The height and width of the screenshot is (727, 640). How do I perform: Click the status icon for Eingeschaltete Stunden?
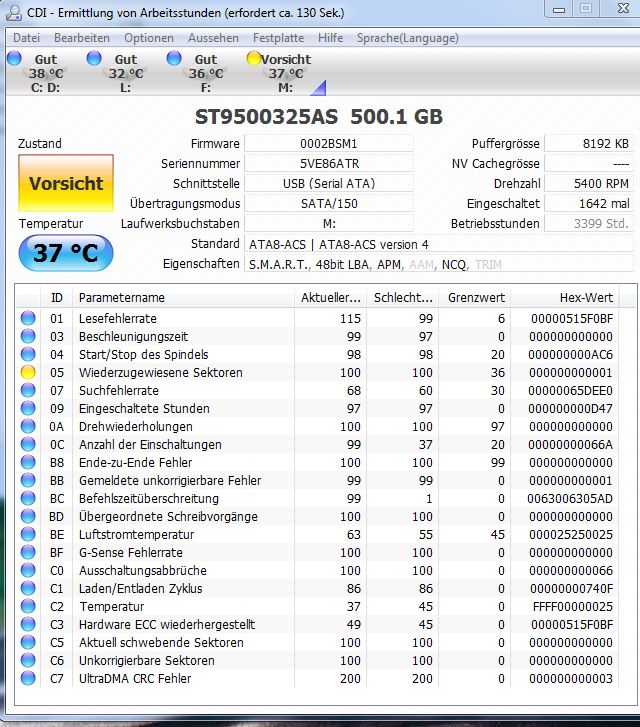28,408
